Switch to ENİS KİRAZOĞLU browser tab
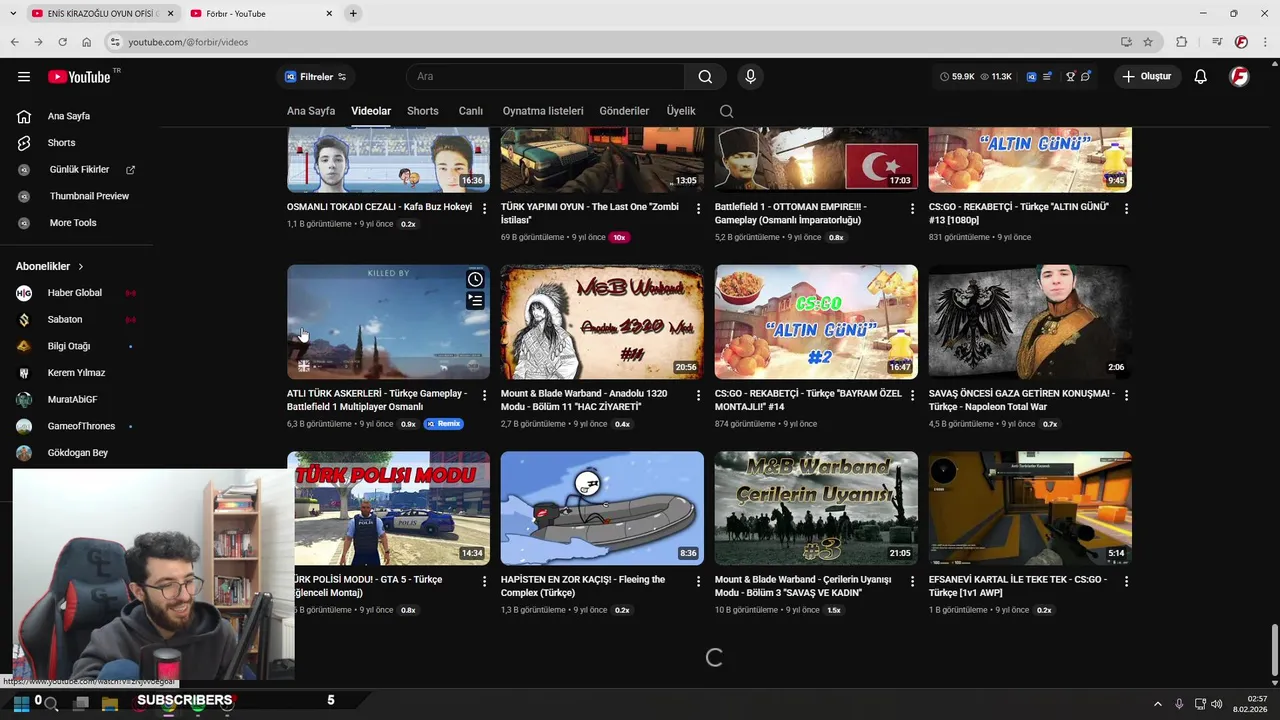This screenshot has height=720, width=1280. 103,13
